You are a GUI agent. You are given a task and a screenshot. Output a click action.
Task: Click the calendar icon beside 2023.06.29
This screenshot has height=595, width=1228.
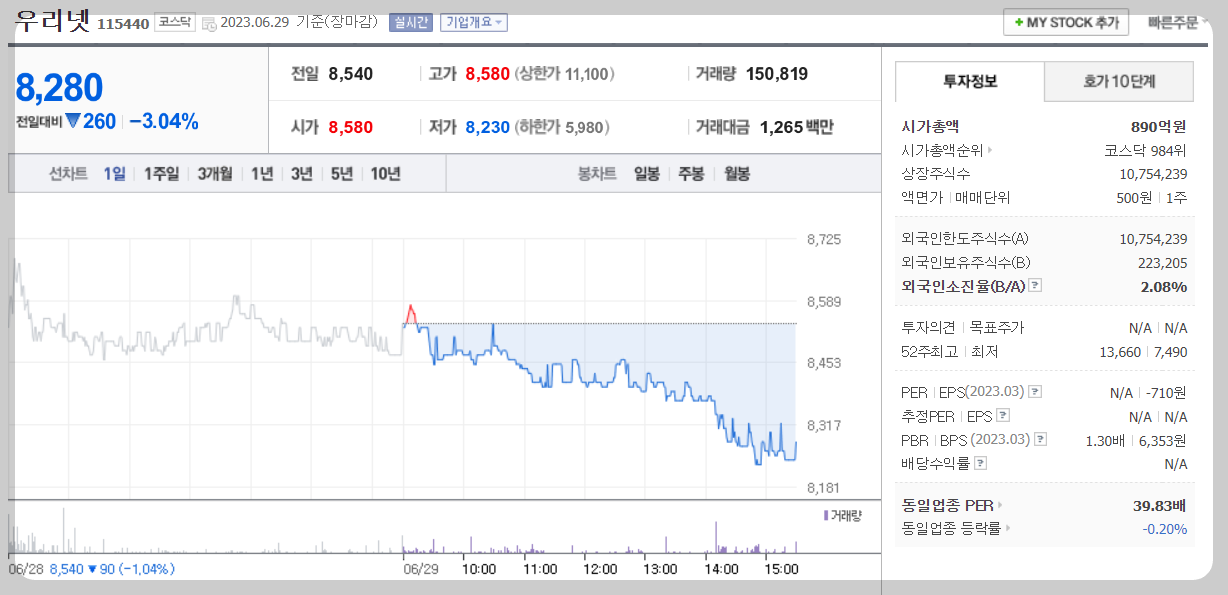208,23
